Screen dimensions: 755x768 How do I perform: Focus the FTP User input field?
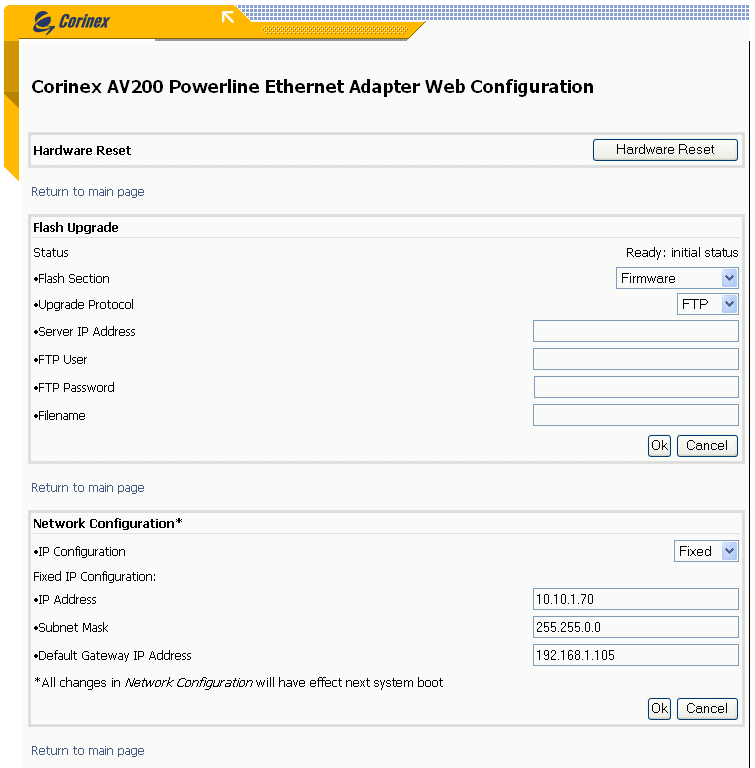click(x=635, y=359)
